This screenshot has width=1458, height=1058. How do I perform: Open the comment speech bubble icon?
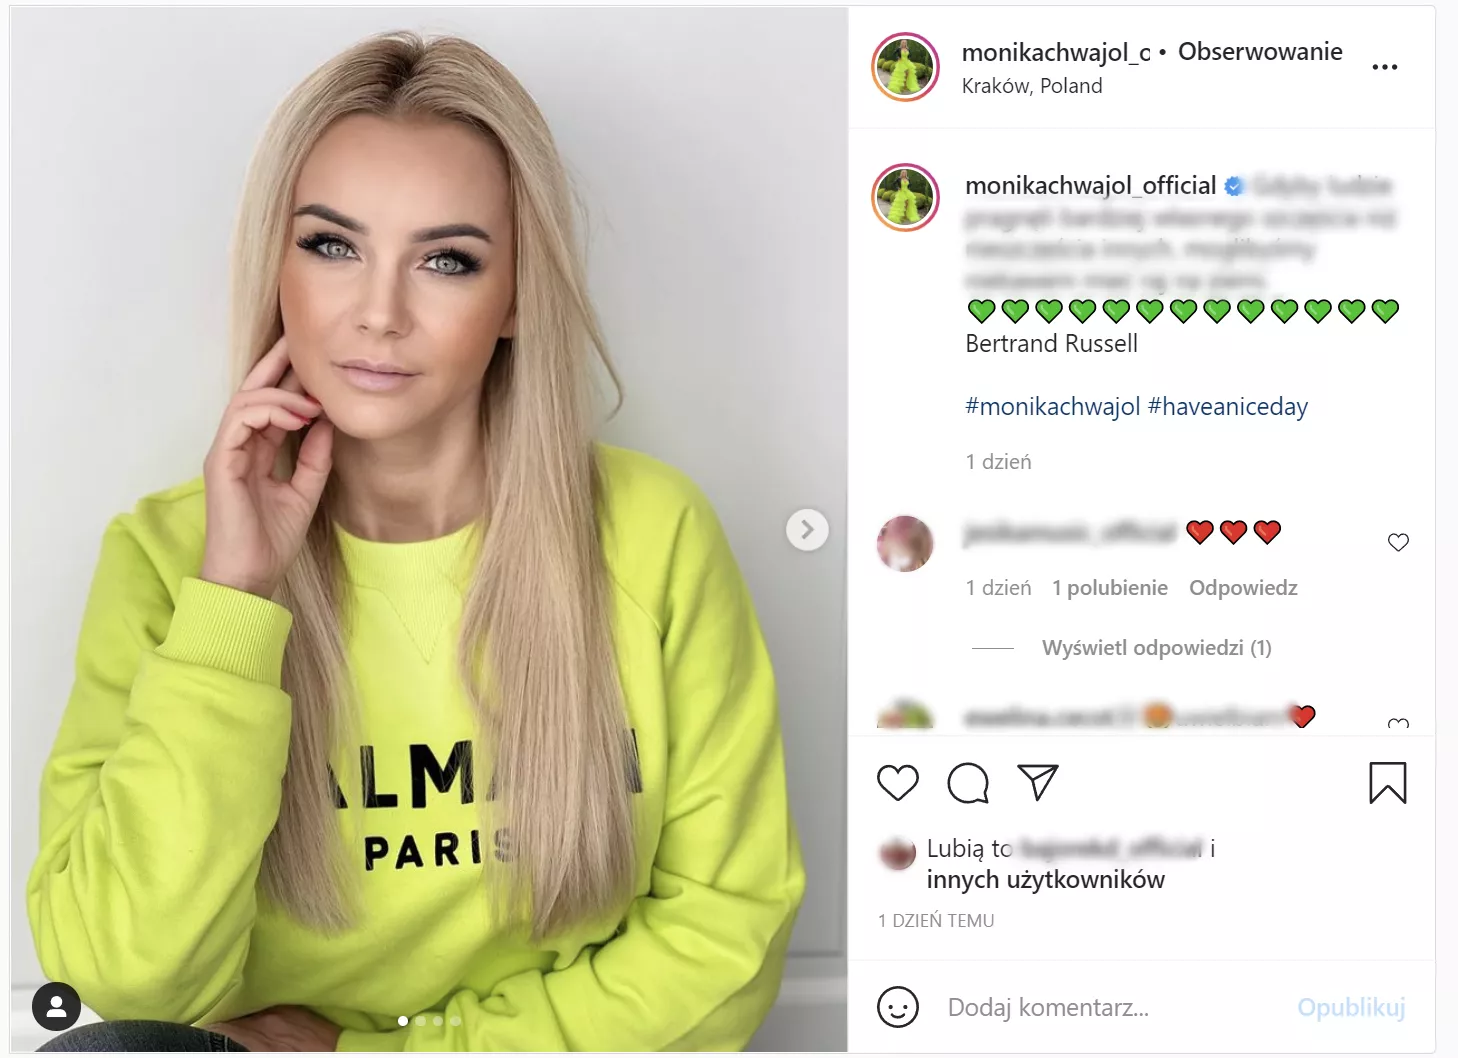[968, 783]
